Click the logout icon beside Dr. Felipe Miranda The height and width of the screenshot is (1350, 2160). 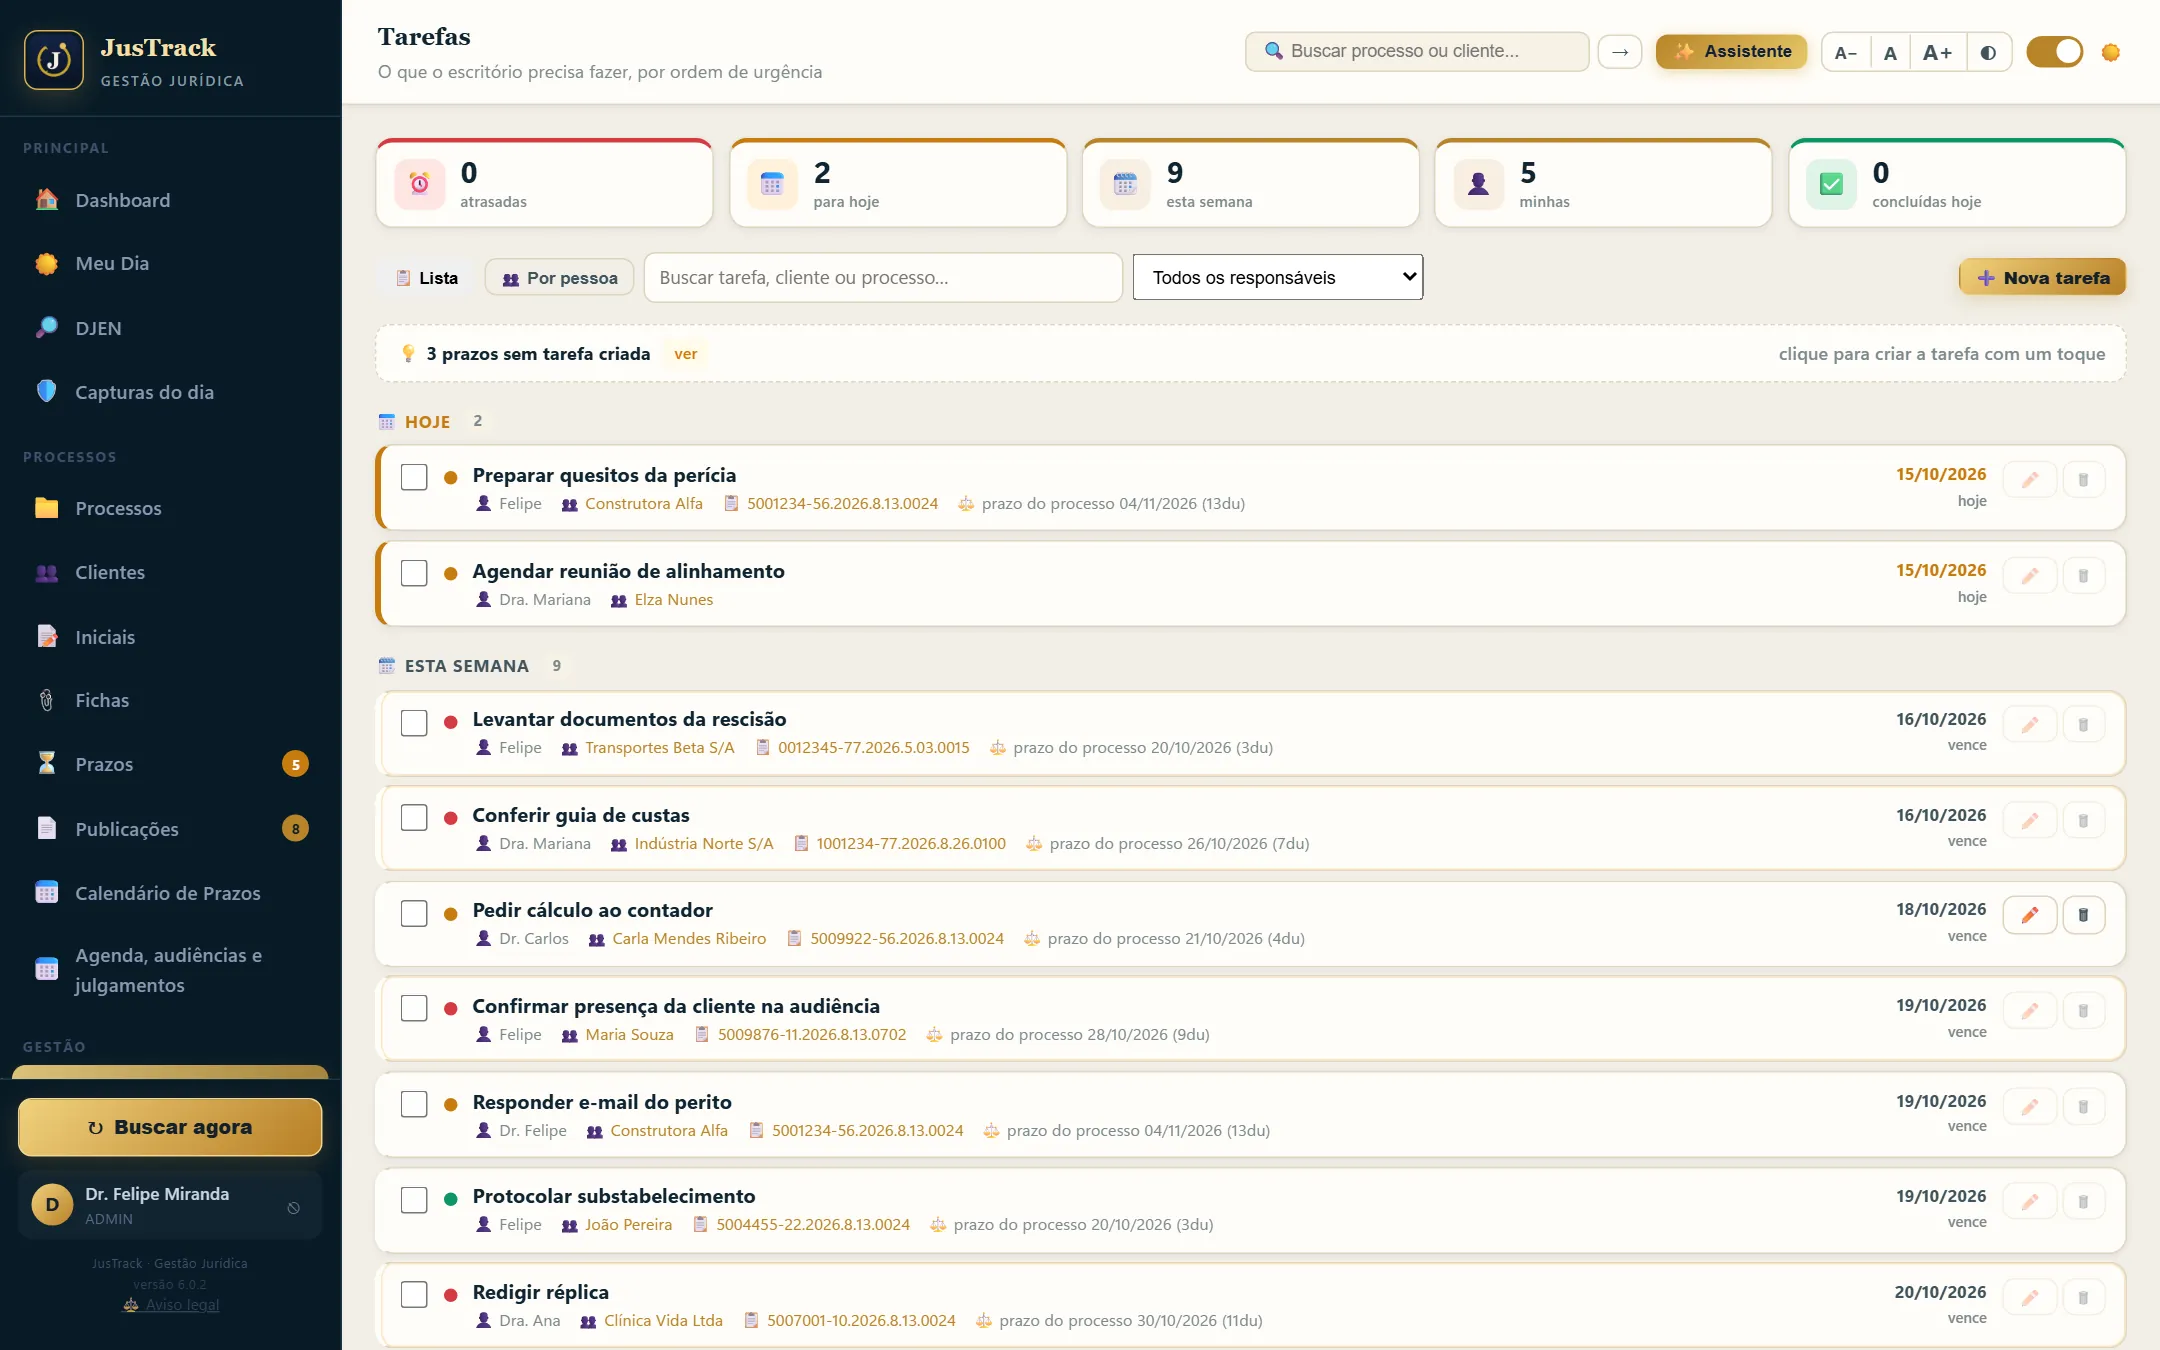click(294, 1207)
